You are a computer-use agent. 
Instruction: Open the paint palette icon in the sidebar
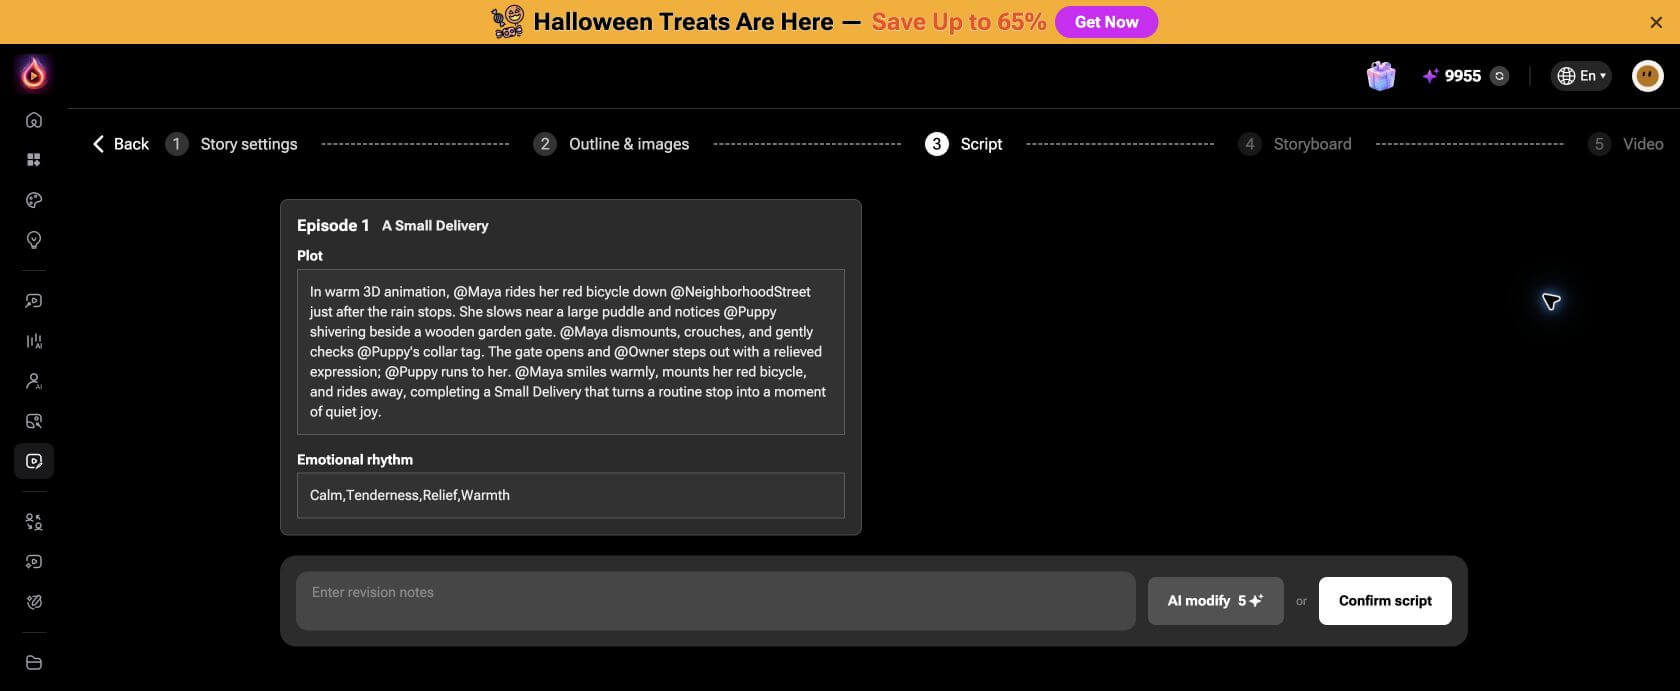pos(34,200)
